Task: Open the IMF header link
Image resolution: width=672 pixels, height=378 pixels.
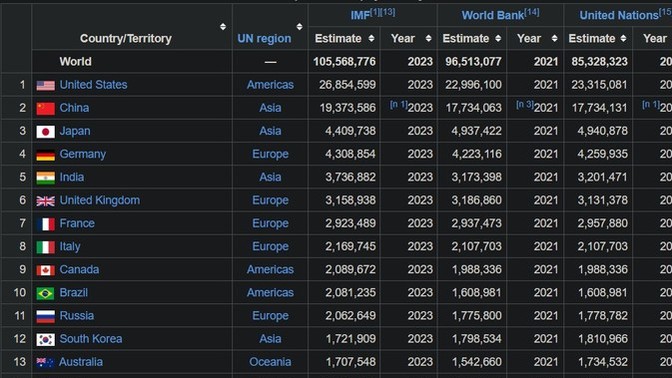Action: pos(360,16)
